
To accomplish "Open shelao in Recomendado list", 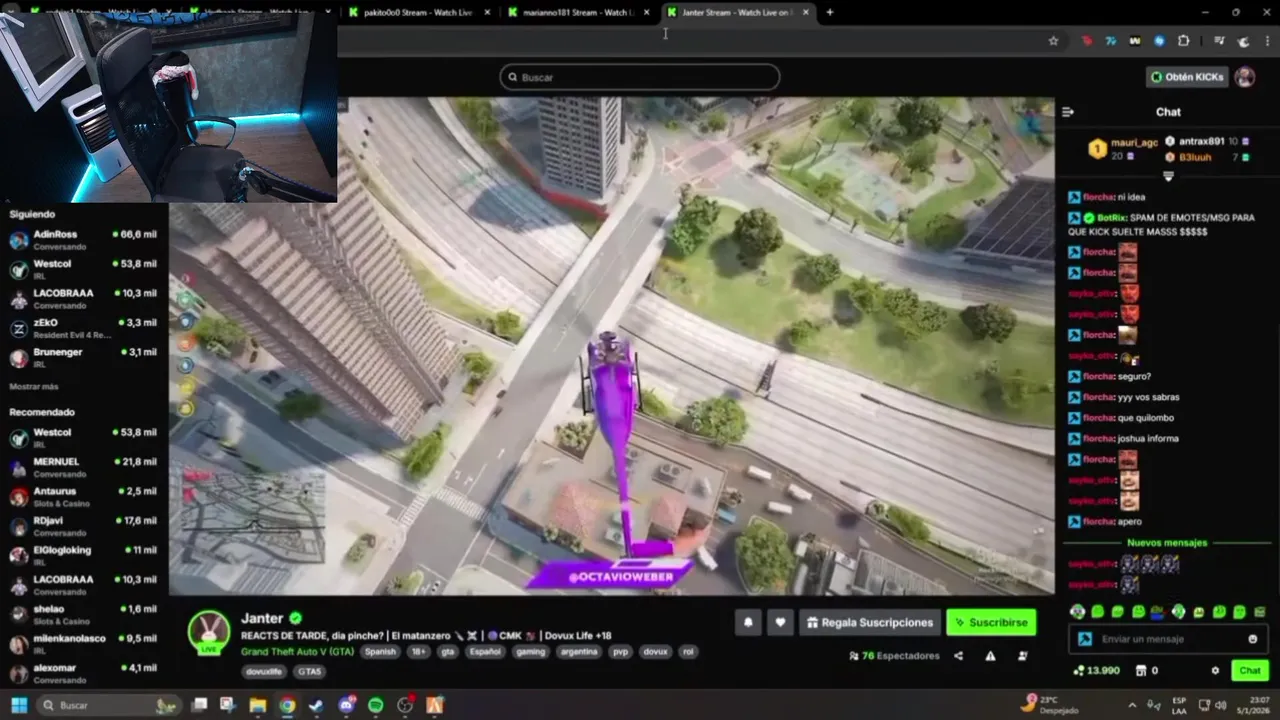I will [x=83, y=614].
